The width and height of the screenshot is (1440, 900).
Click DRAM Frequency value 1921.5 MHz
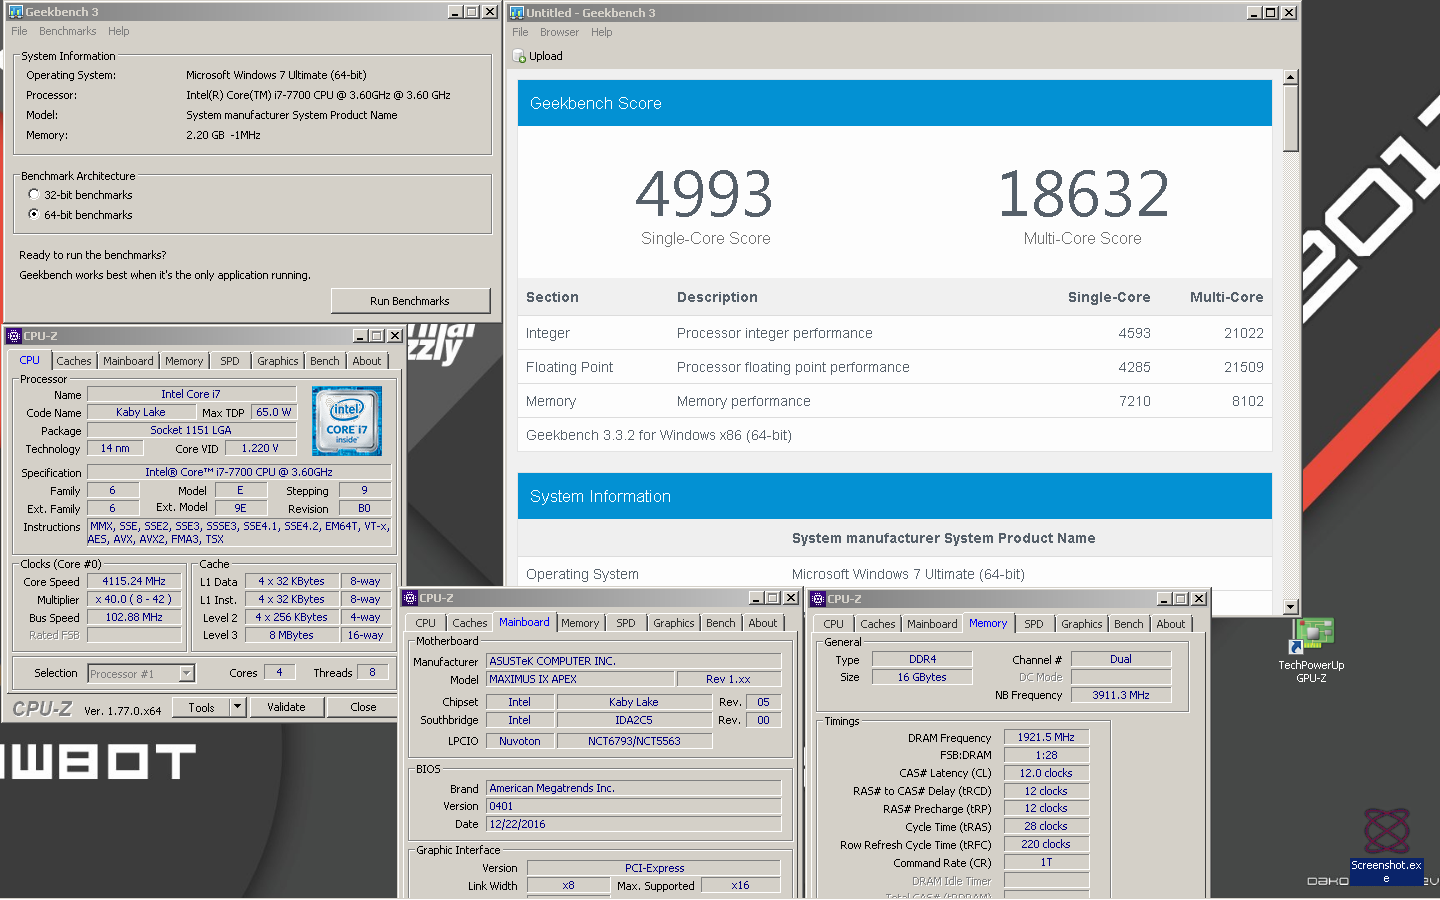(x=1046, y=737)
